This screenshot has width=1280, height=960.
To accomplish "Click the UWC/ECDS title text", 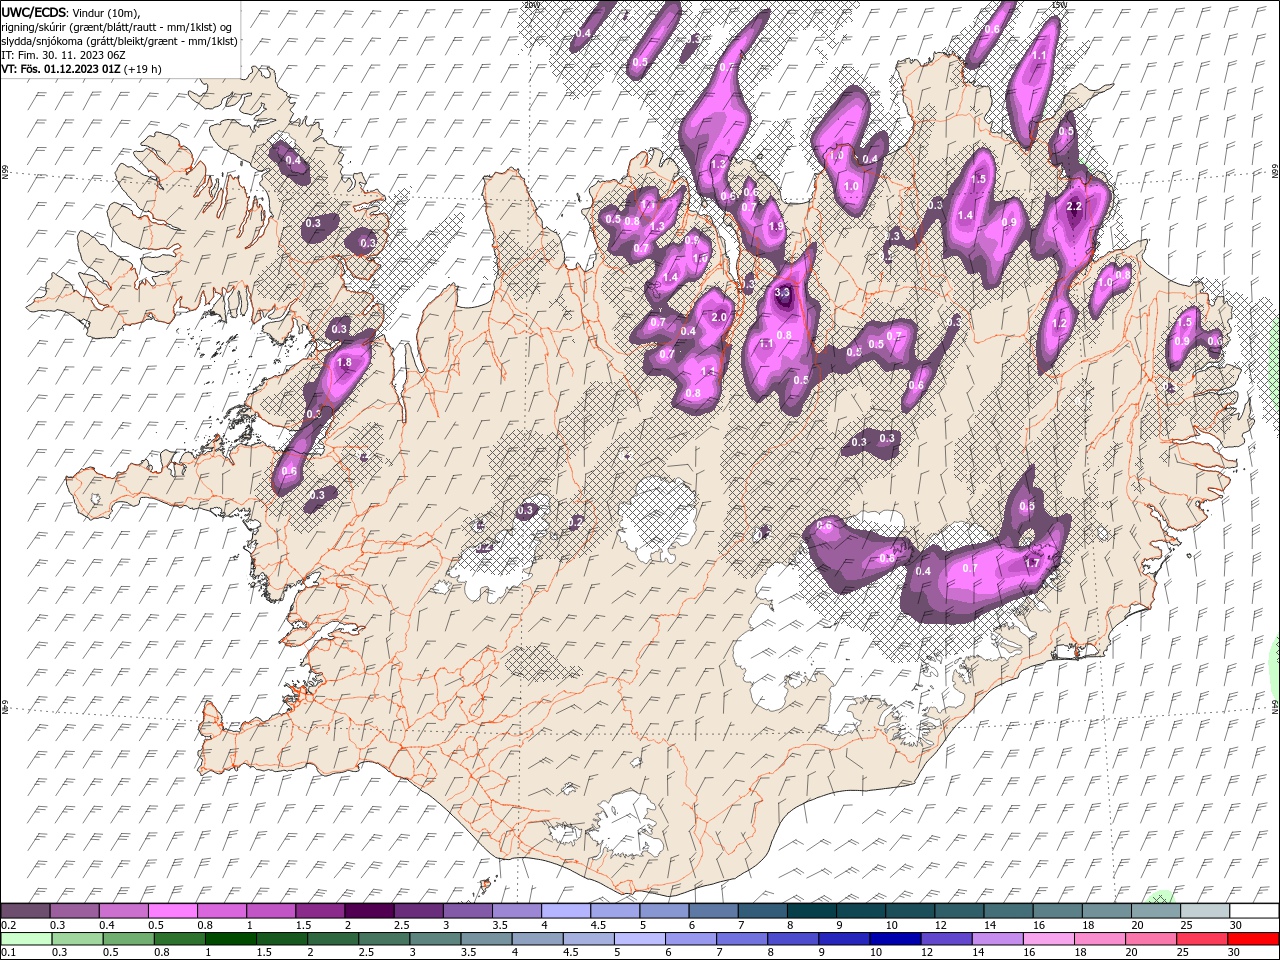I will (35, 12).
